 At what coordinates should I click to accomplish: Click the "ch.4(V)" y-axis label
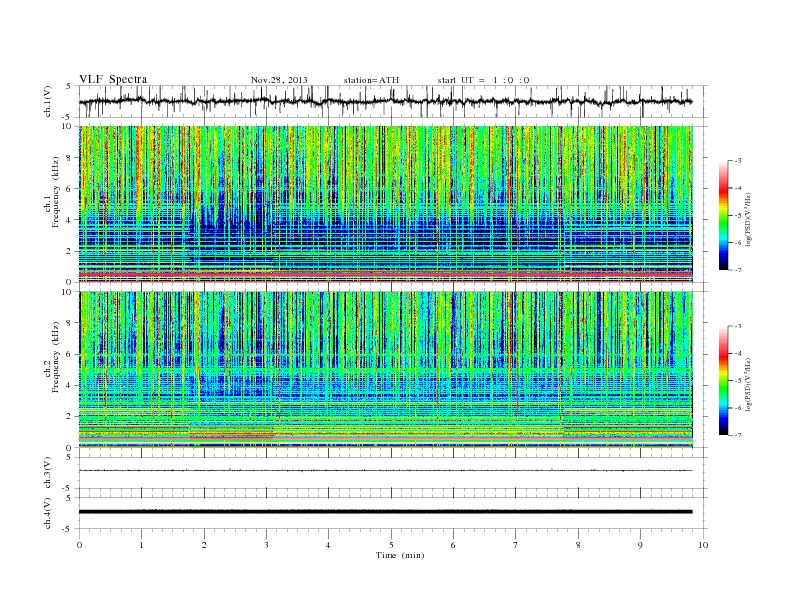pyautogui.click(x=48, y=513)
